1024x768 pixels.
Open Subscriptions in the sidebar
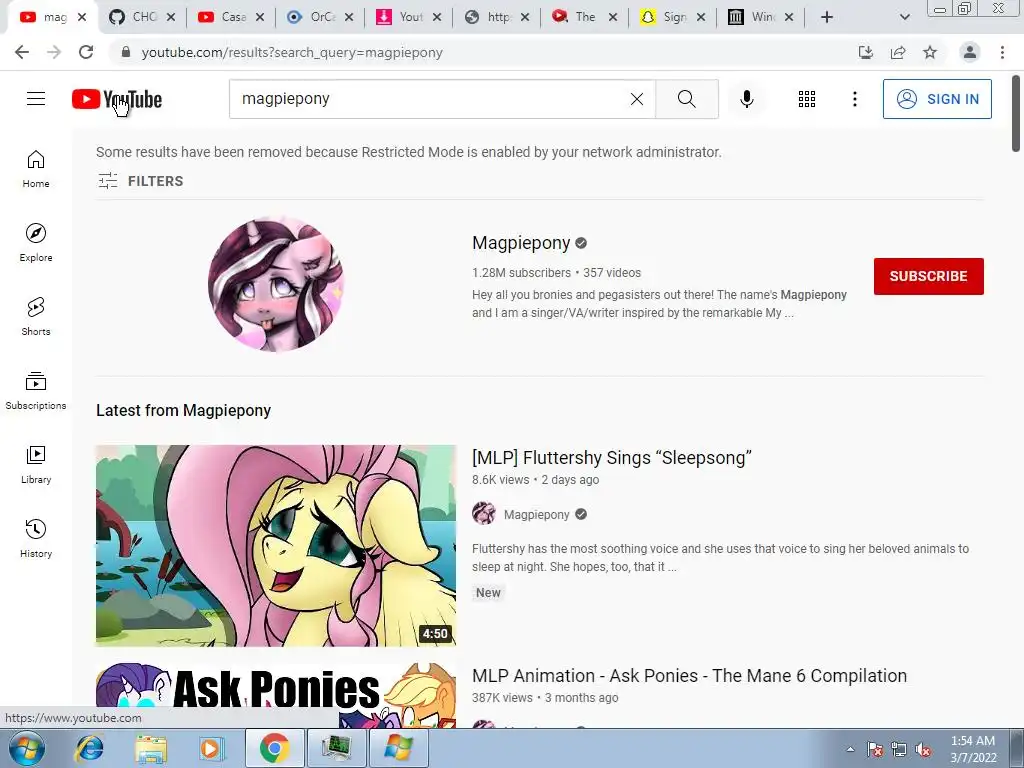click(x=36, y=391)
